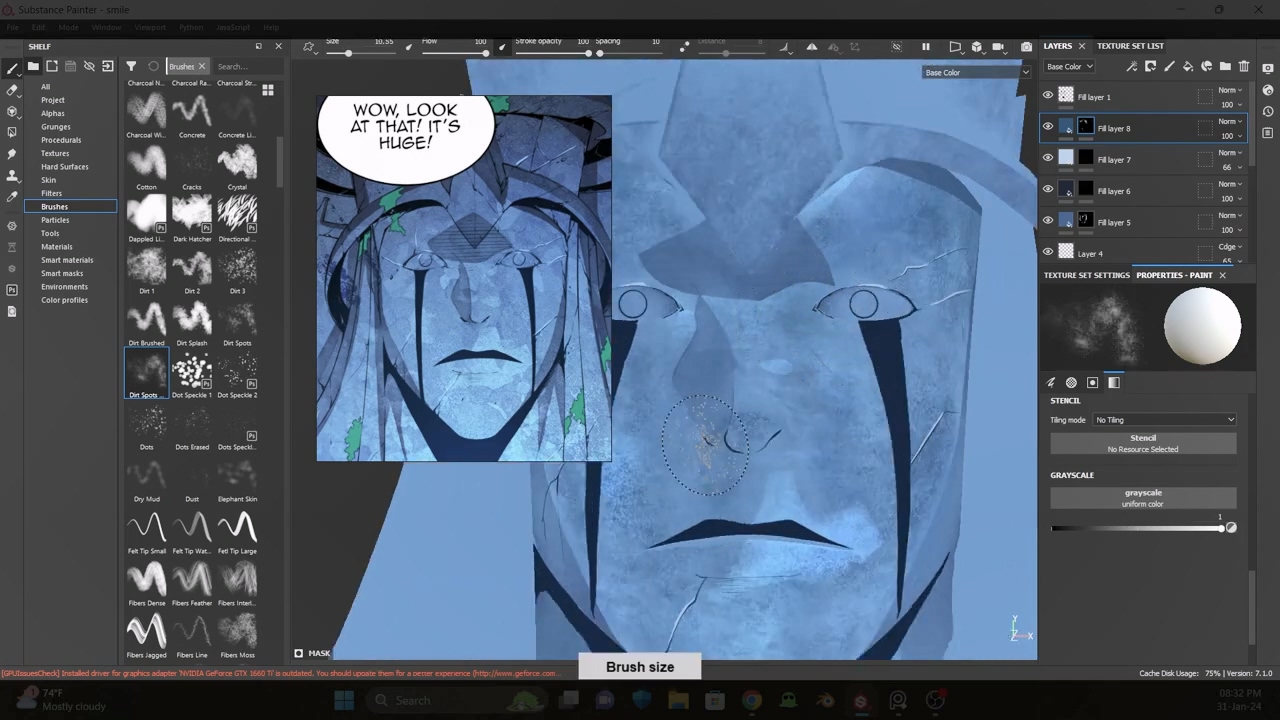This screenshot has height=720, width=1280.
Task: Open the Tiling mode dropdown
Action: tap(1165, 420)
